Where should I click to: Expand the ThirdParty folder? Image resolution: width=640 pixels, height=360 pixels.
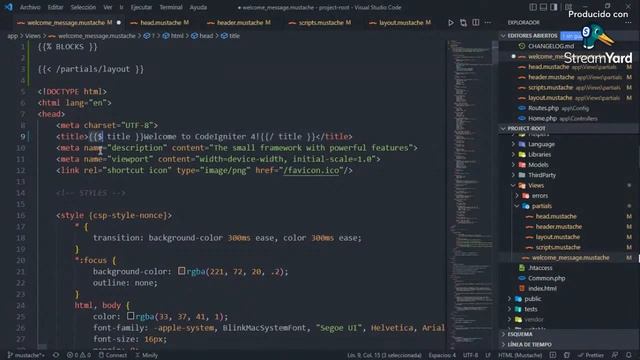(x=542, y=175)
